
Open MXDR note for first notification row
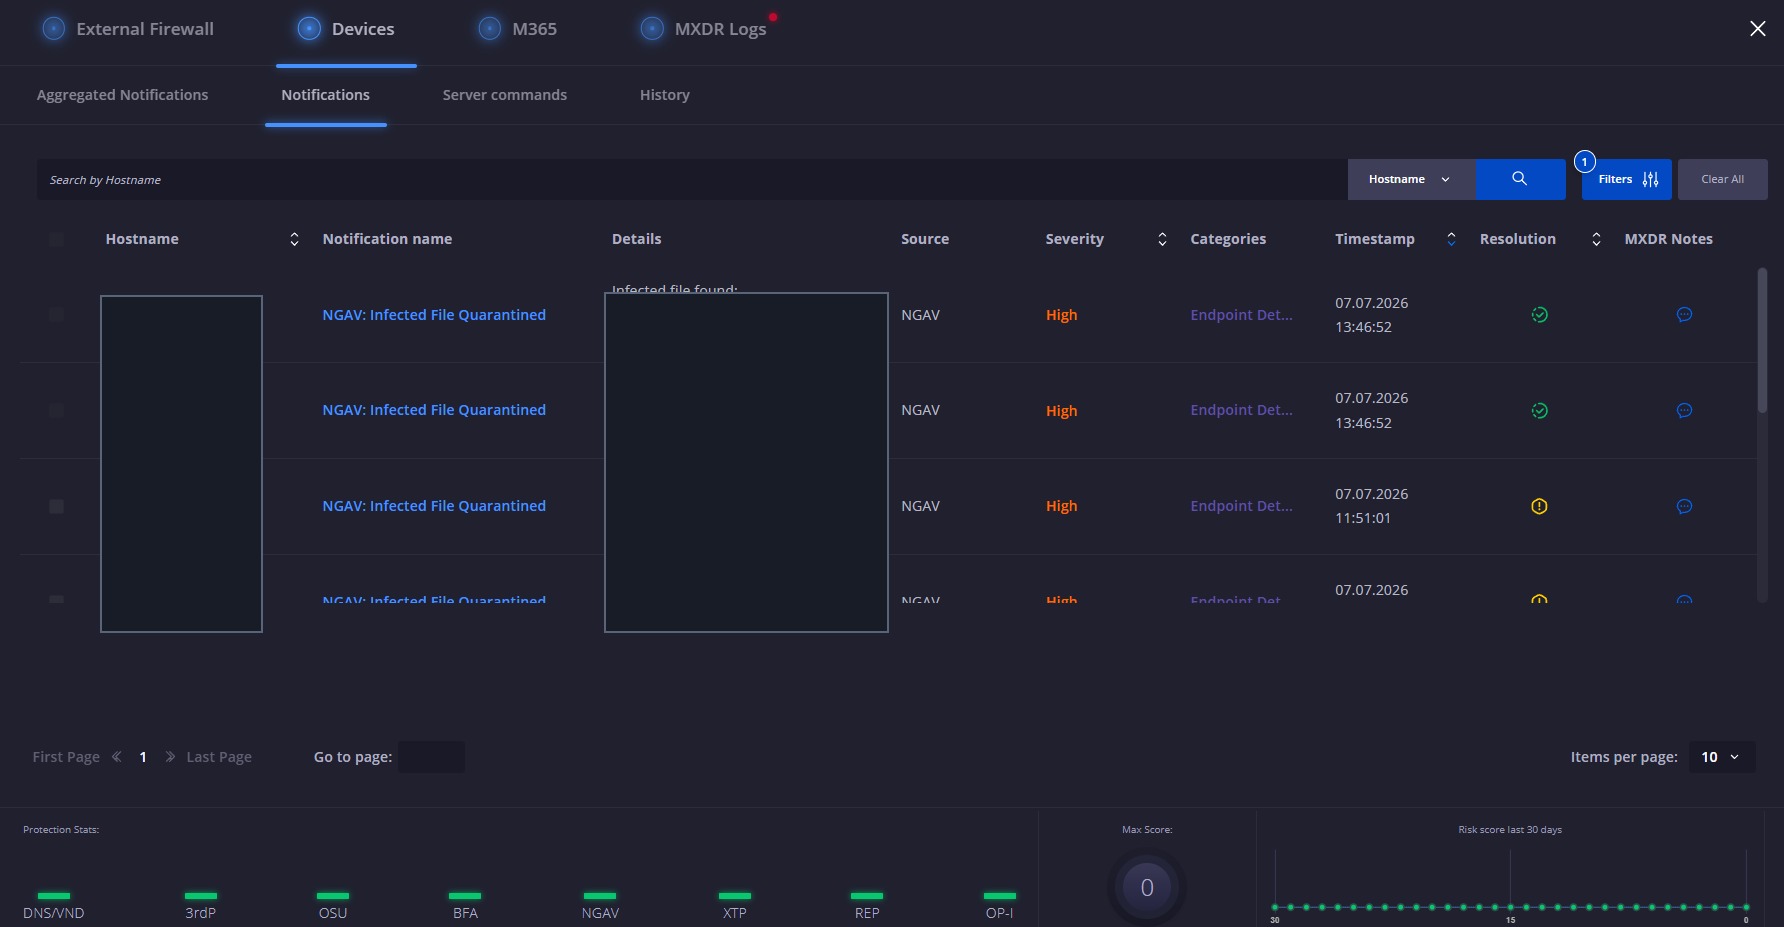click(x=1684, y=315)
